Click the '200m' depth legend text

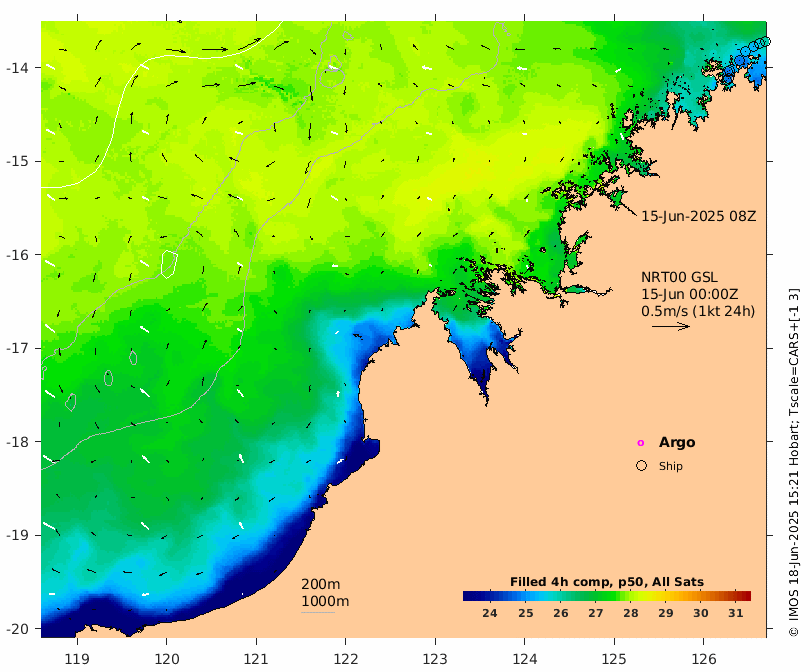[320, 584]
